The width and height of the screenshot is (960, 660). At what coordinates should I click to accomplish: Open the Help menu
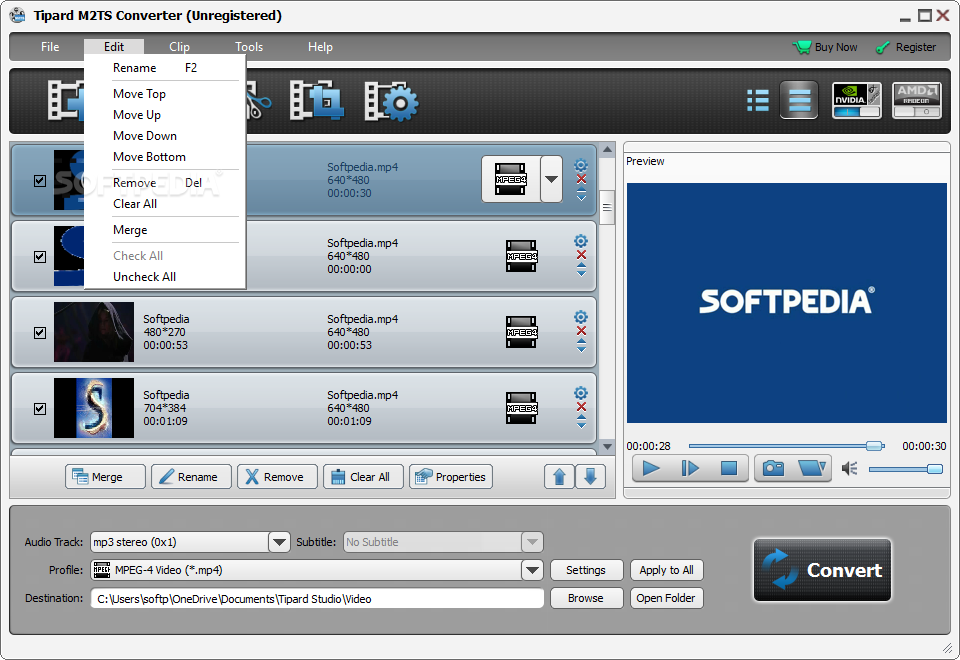coord(320,47)
